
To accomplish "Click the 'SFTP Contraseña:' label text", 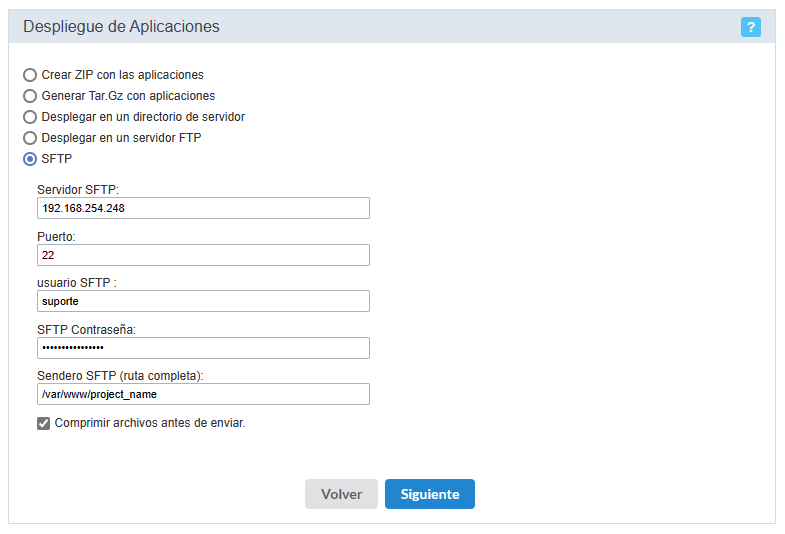I will pos(86,330).
